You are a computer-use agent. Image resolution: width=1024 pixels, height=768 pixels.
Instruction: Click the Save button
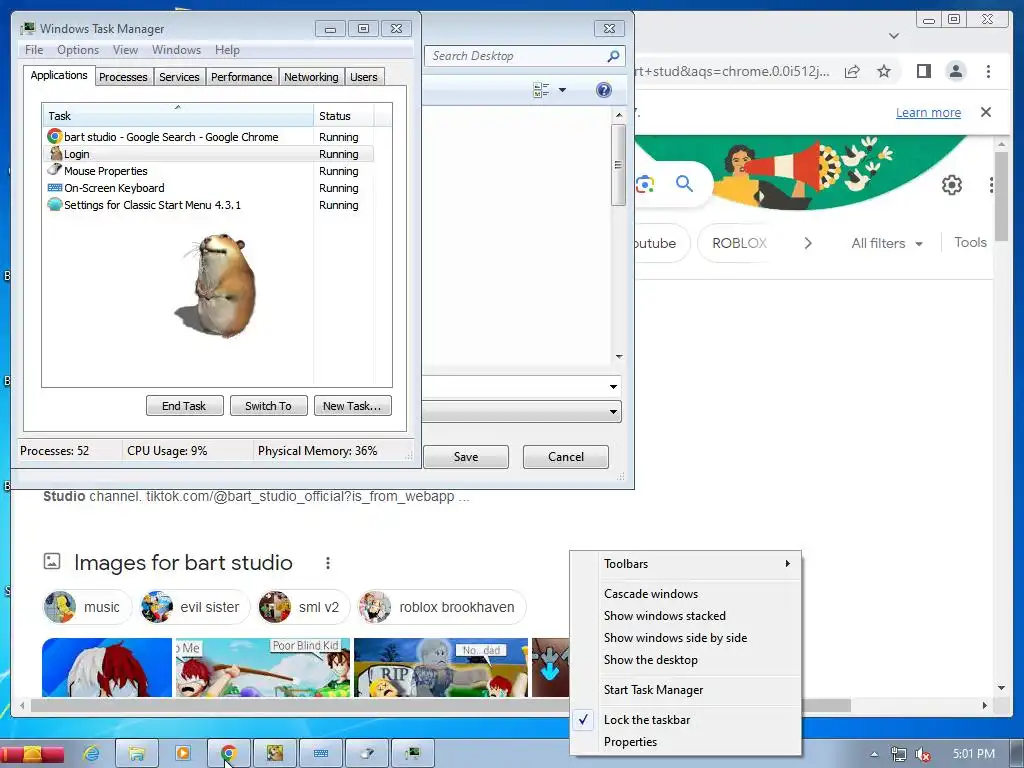click(x=466, y=456)
